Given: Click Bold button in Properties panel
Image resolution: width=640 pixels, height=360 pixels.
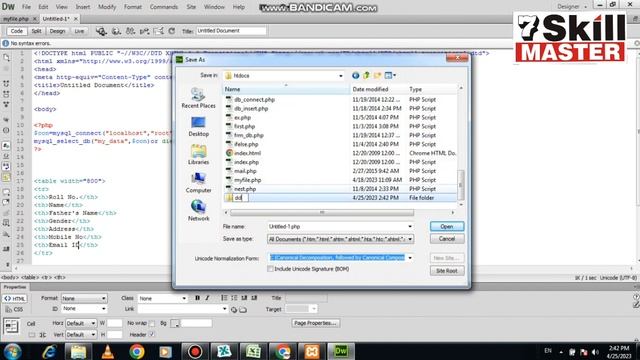Looking at the screenshot, I should coord(198,298).
